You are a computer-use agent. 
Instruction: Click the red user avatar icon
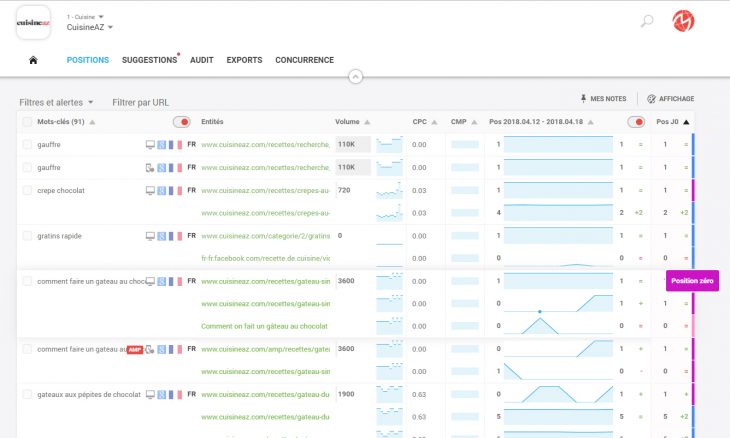coord(683,21)
